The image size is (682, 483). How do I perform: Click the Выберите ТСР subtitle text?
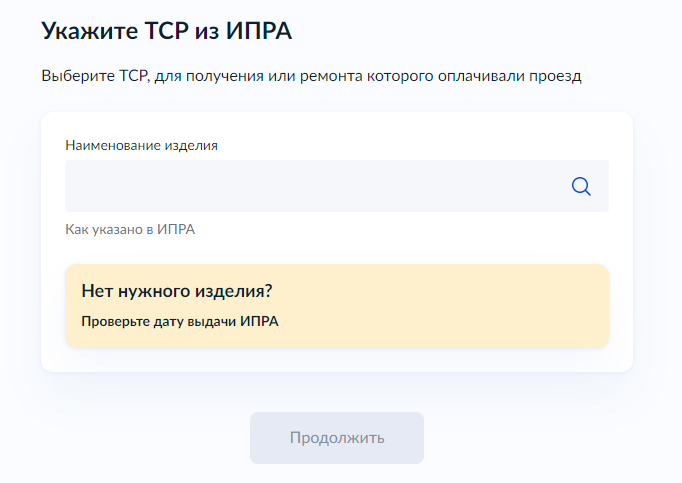(311, 76)
